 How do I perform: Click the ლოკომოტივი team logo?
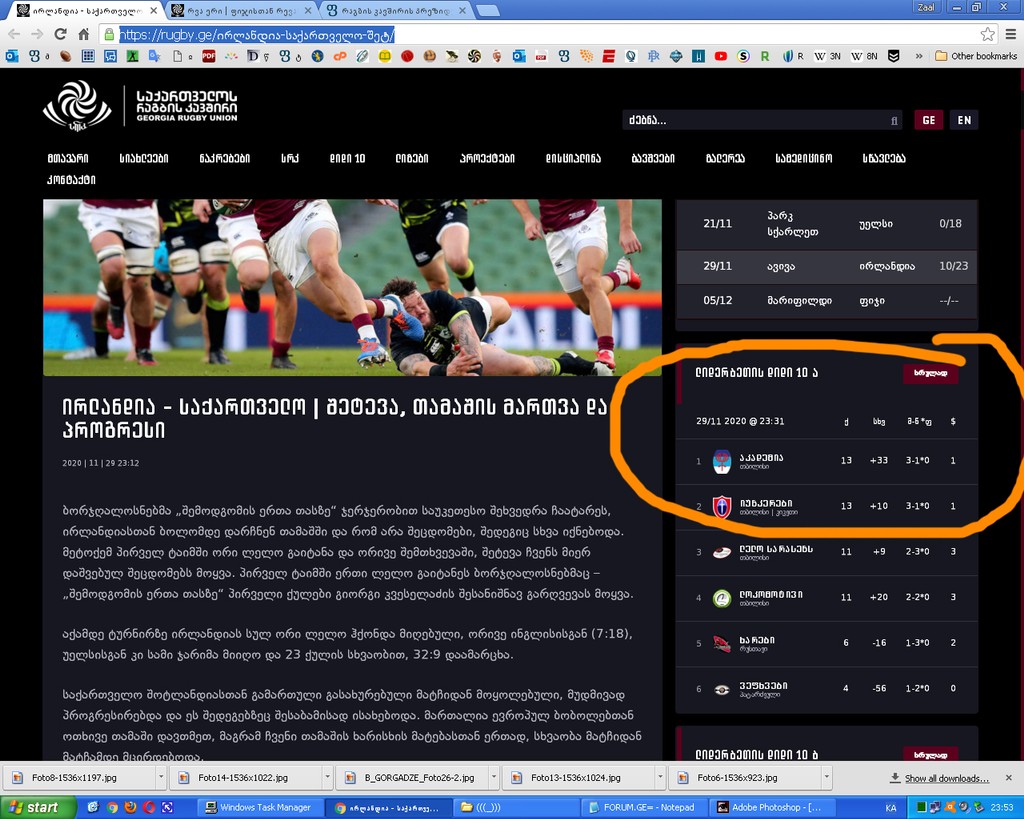(722, 598)
